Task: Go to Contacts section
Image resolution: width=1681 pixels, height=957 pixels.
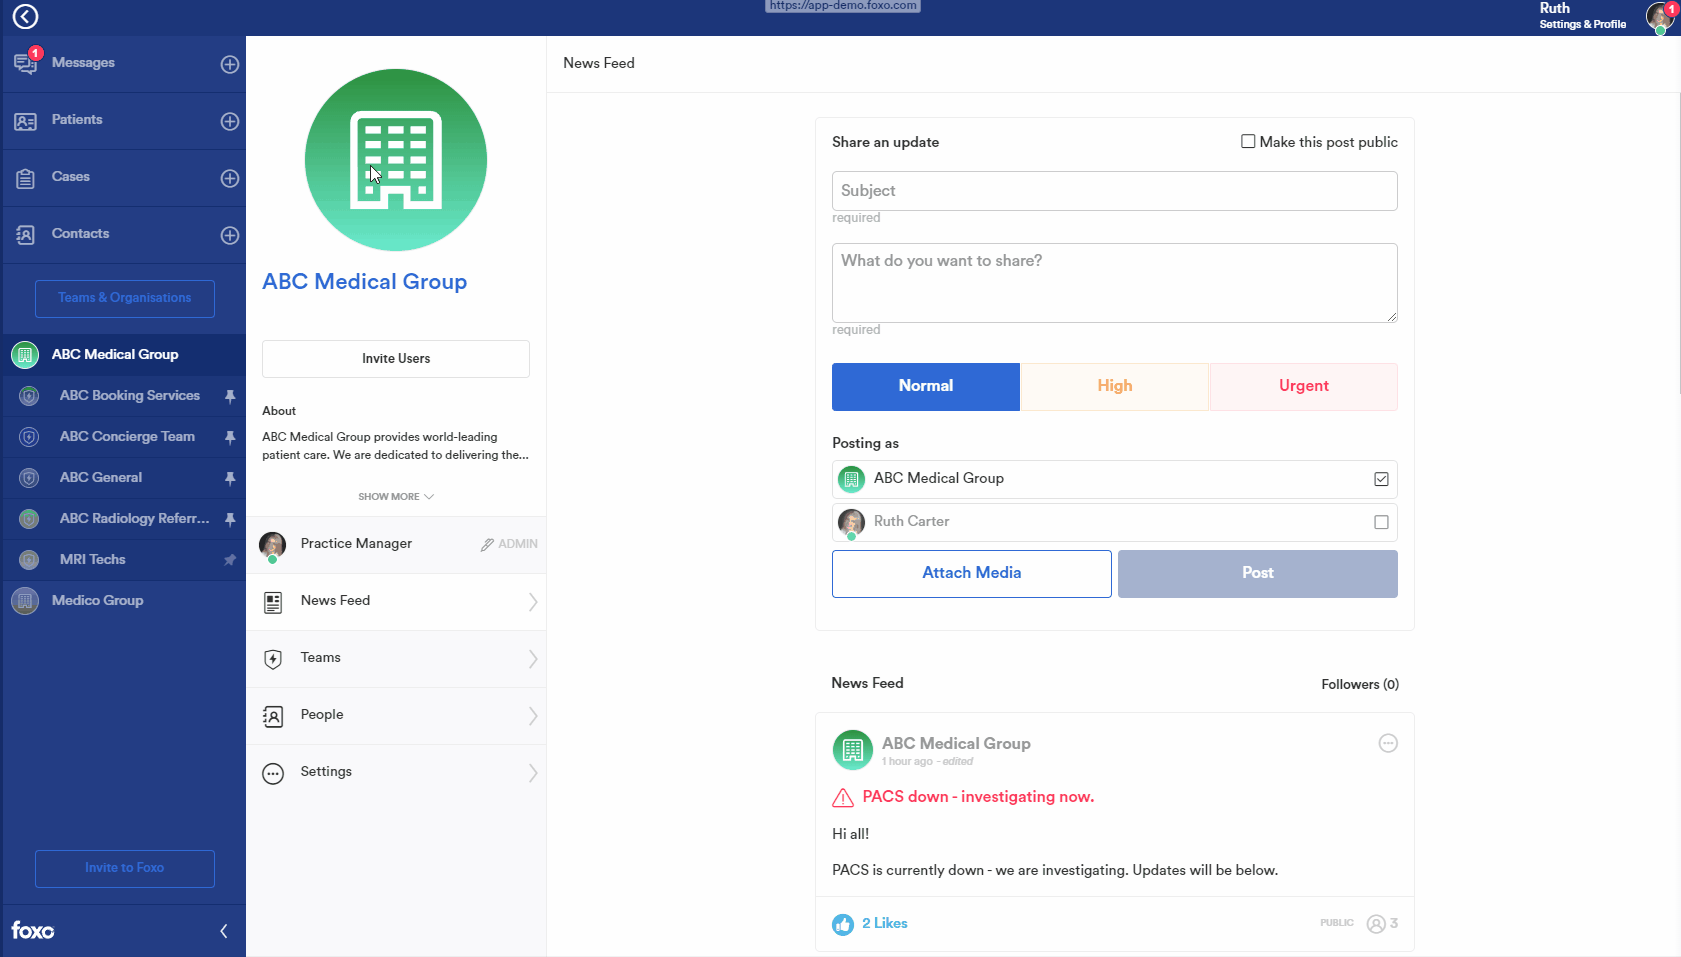Action: pyautogui.click(x=80, y=234)
